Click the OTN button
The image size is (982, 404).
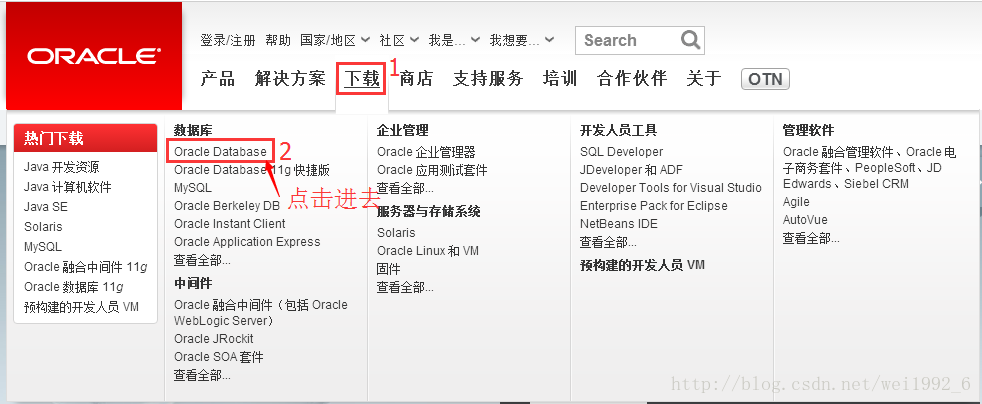[x=765, y=80]
